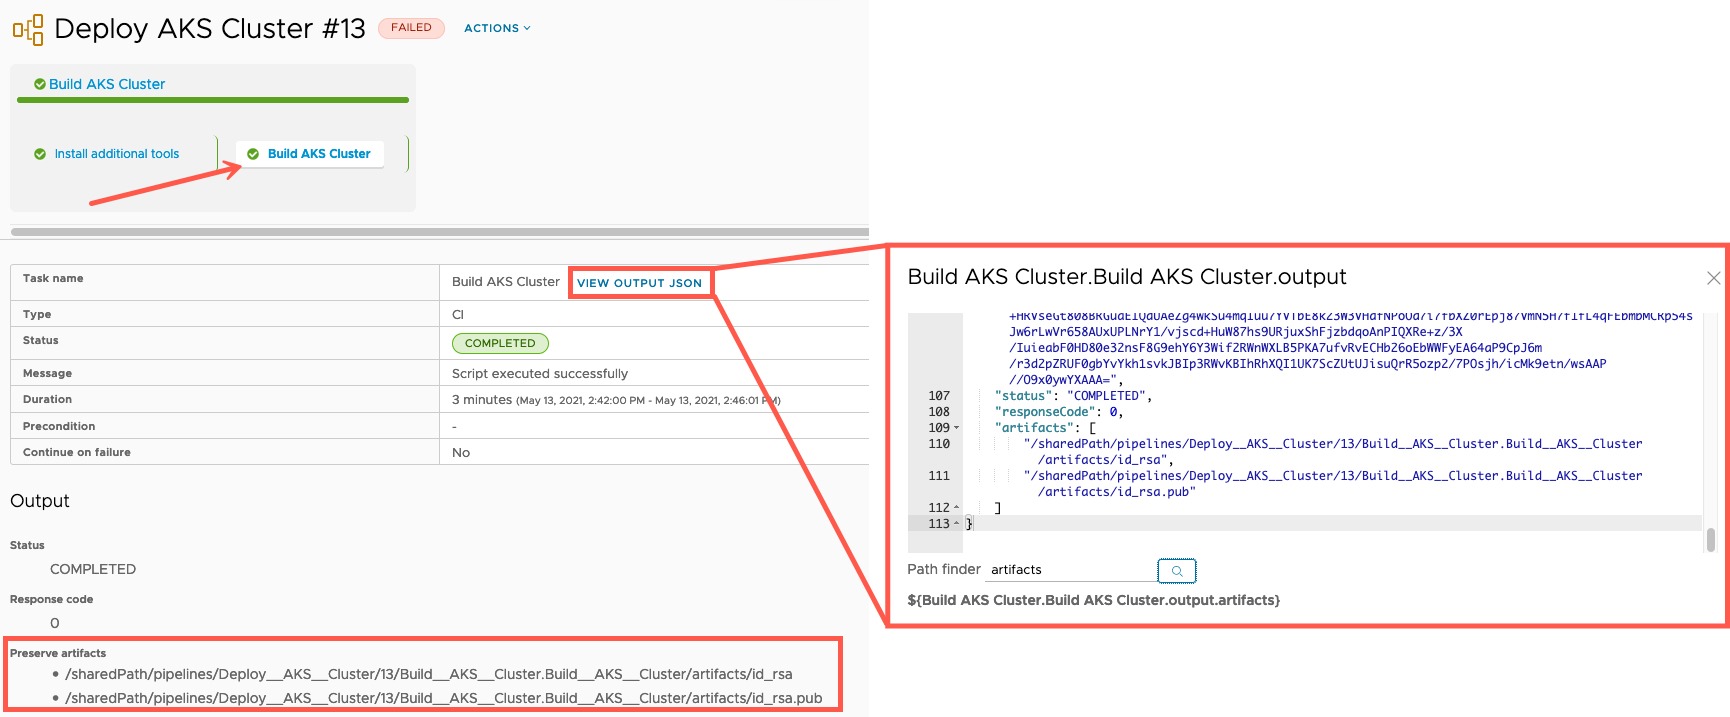
Task: Click the "responseCode": 0 JSON line
Action: (x=1059, y=412)
